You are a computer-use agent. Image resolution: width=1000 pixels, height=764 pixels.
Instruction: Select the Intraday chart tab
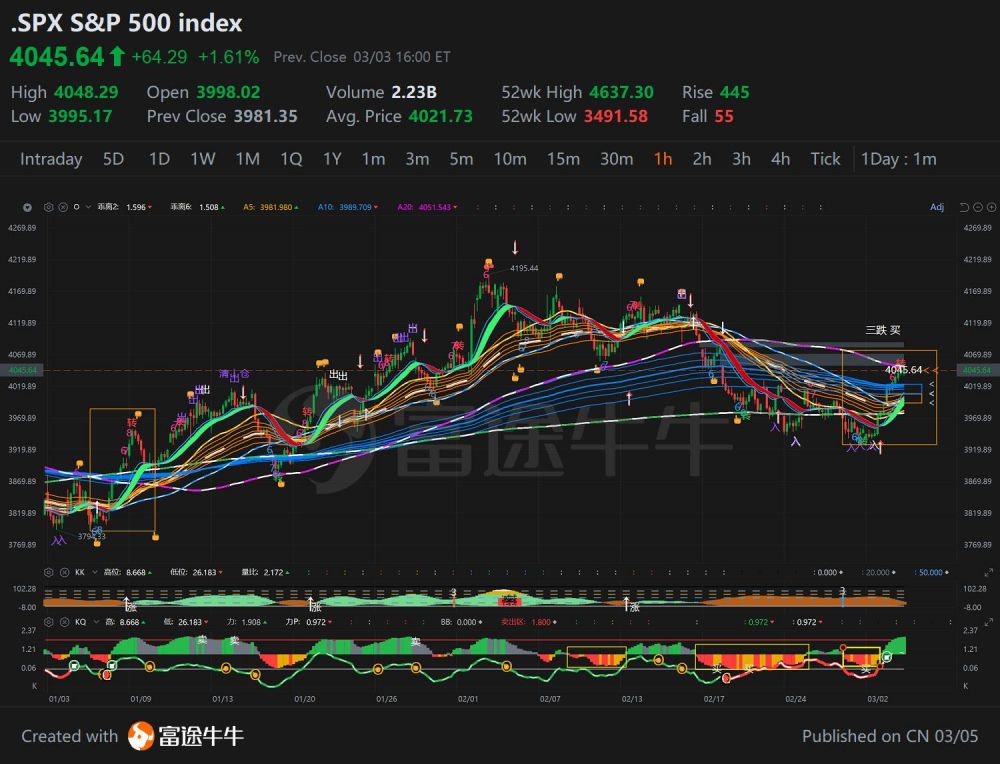point(51,159)
